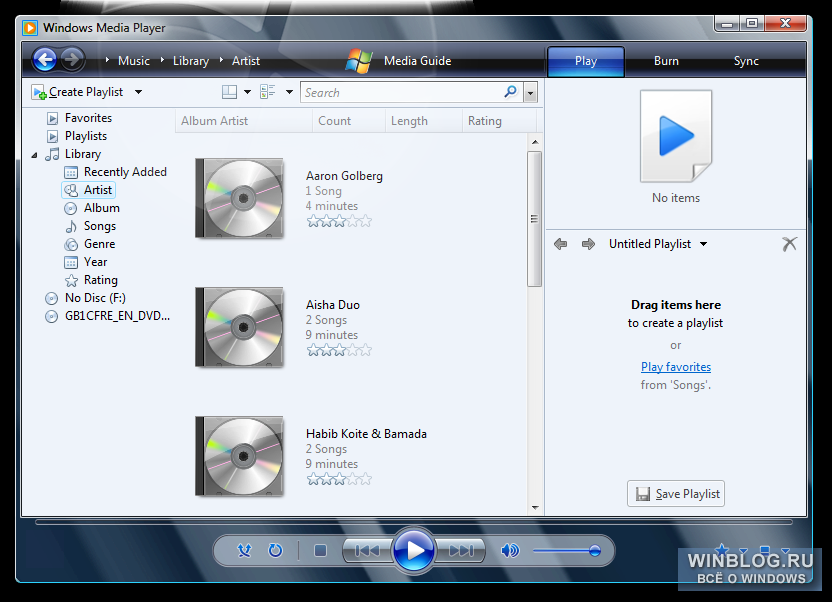The height and width of the screenshot is (602, 832).
Task: Open the search options dropdown
Action: 531,93
